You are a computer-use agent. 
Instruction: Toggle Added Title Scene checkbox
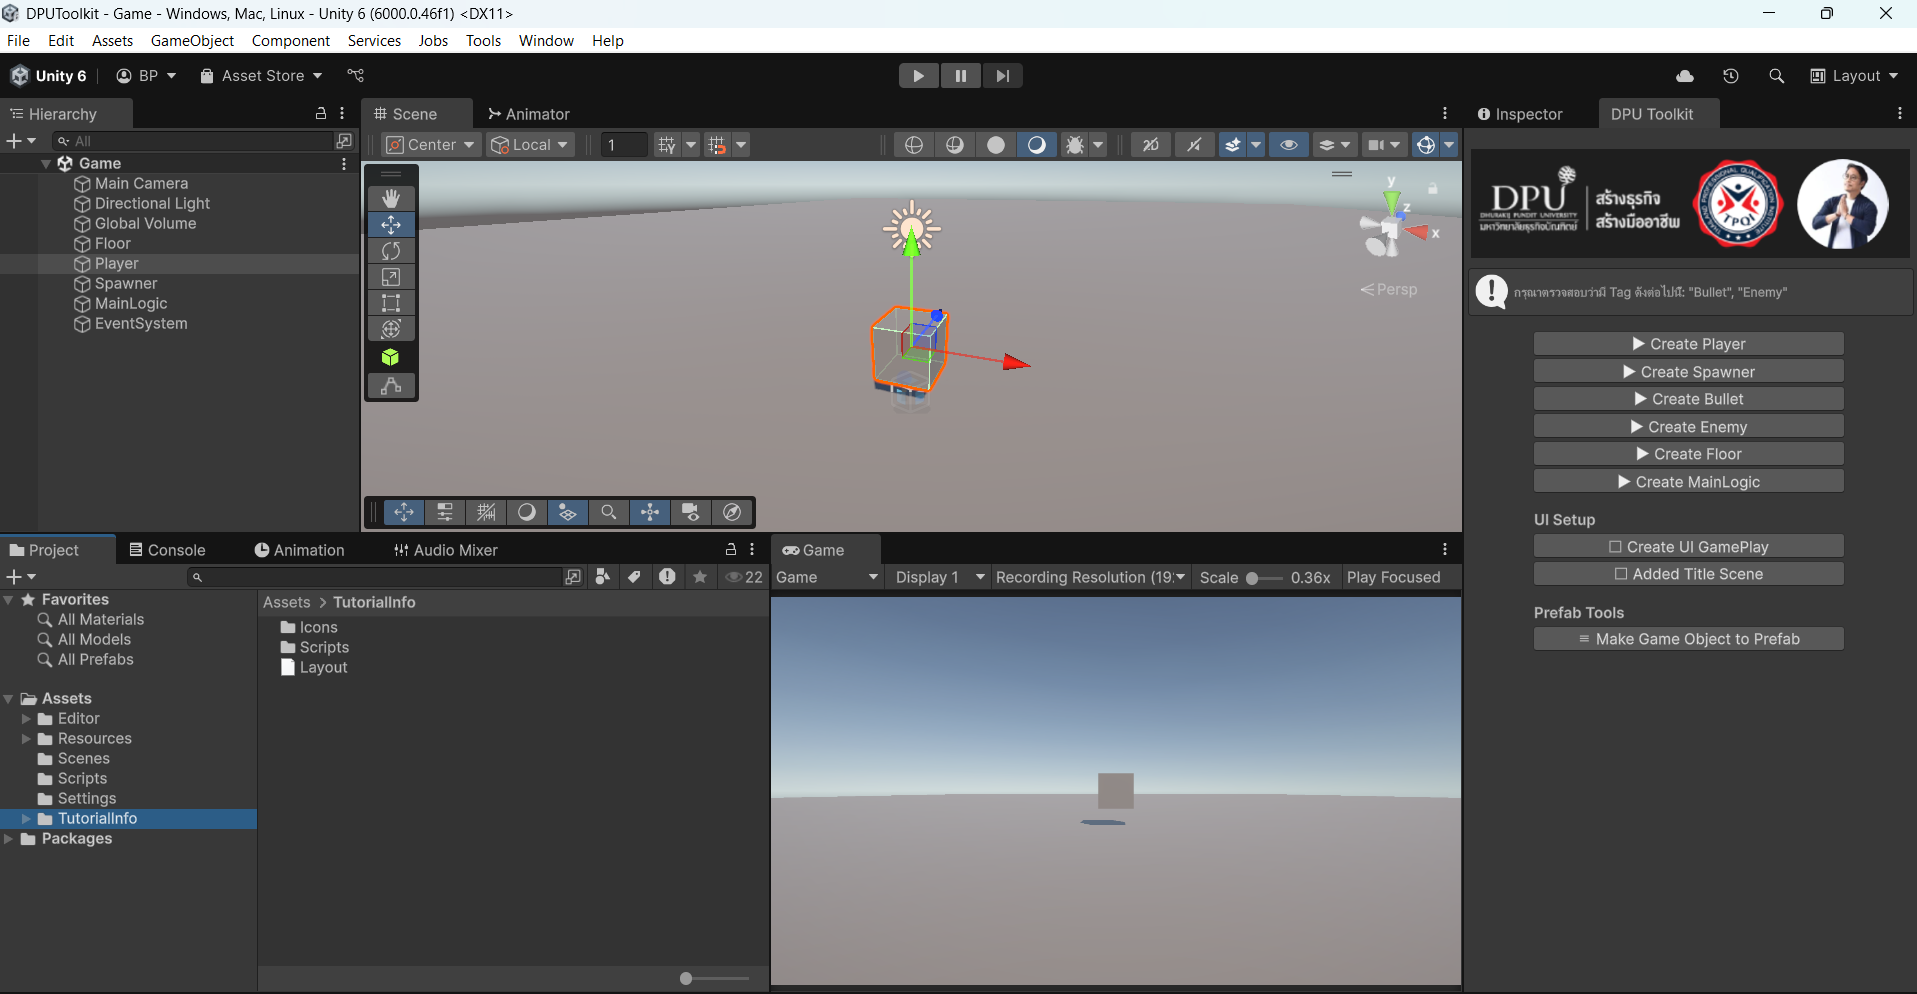1621,574
